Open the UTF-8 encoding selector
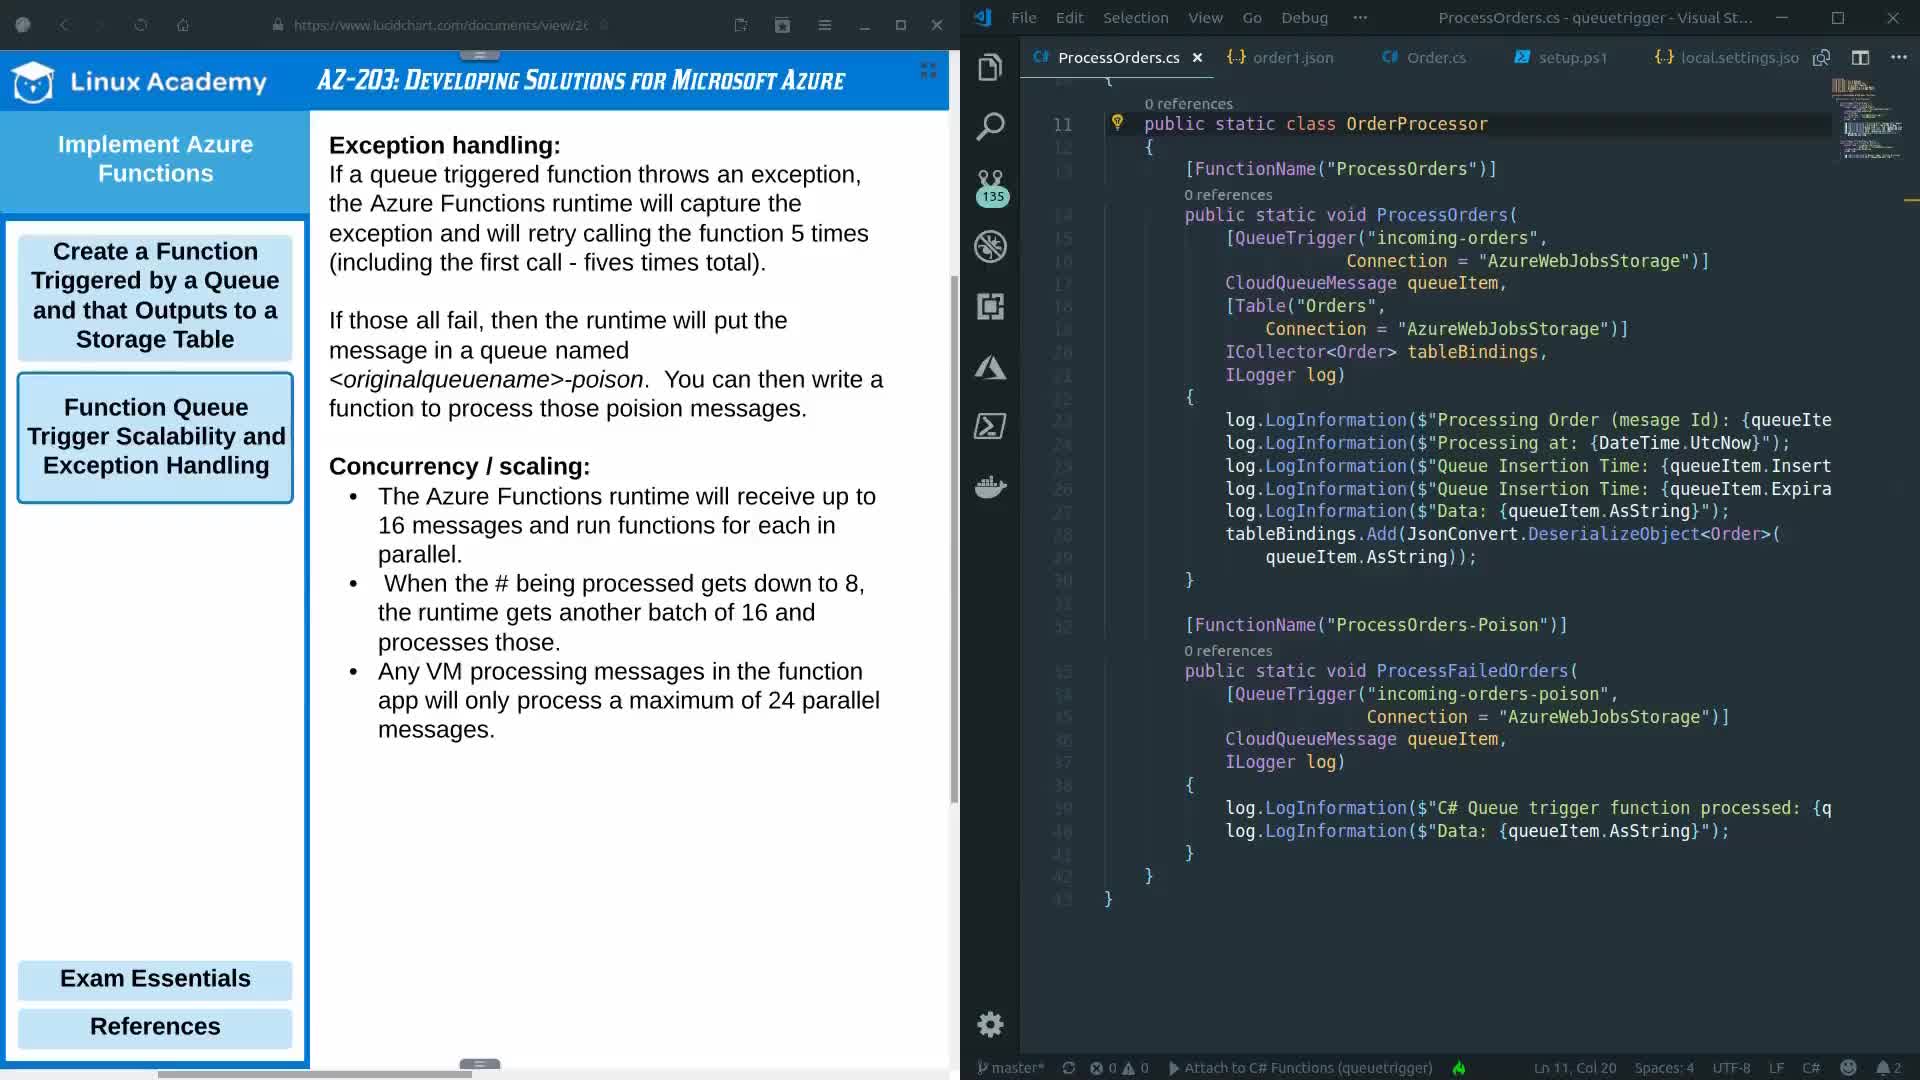The width and height of the screenshot is (1920, 1080). [1731, 1068]
